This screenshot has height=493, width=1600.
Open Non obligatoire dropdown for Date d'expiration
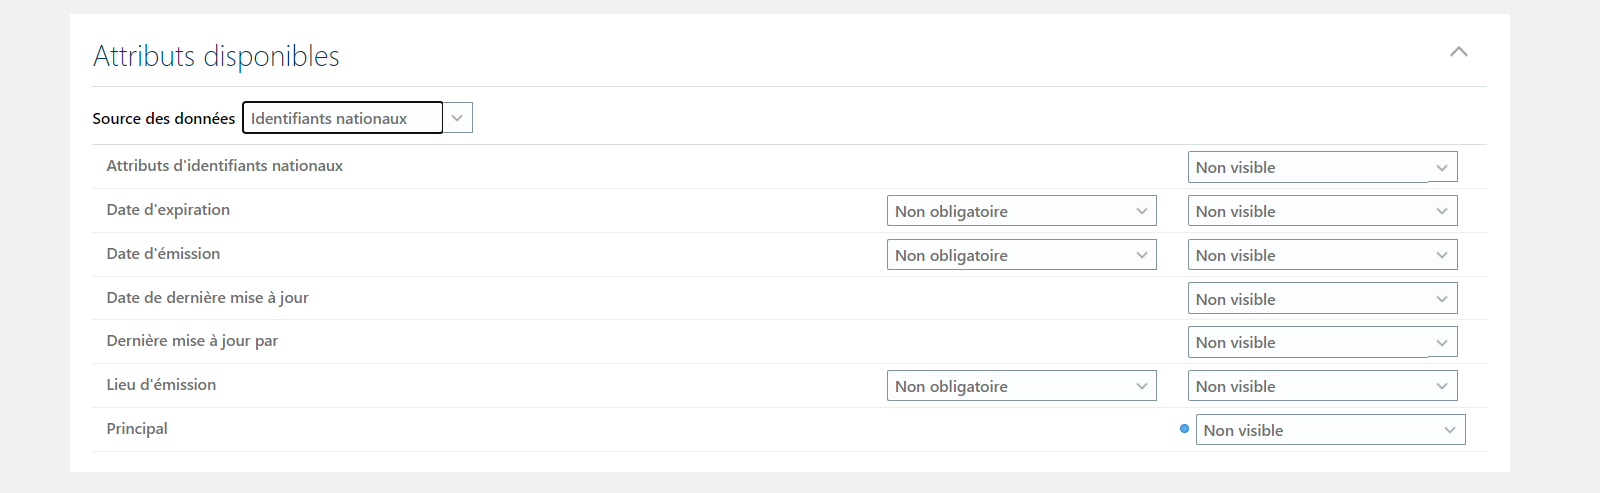pyautogui.click(x=1021, y=211)
